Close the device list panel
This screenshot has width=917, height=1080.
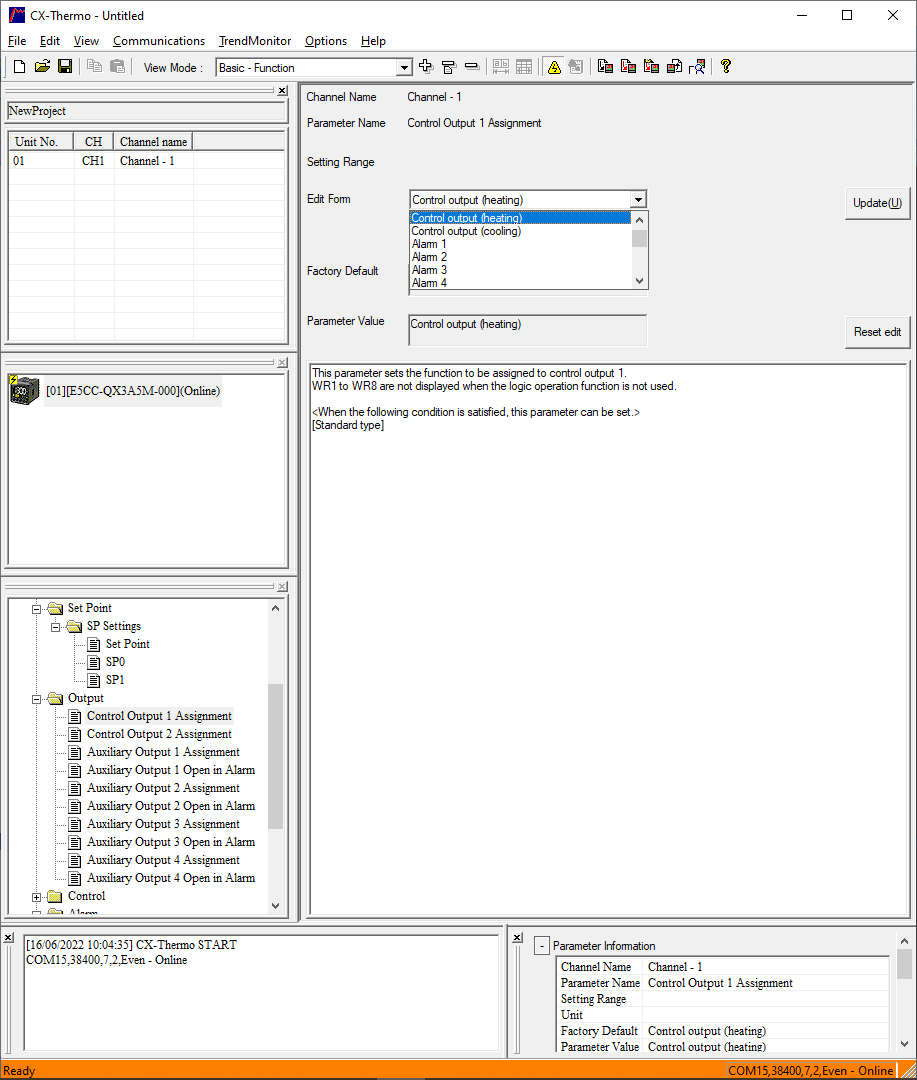click(282, 362)
